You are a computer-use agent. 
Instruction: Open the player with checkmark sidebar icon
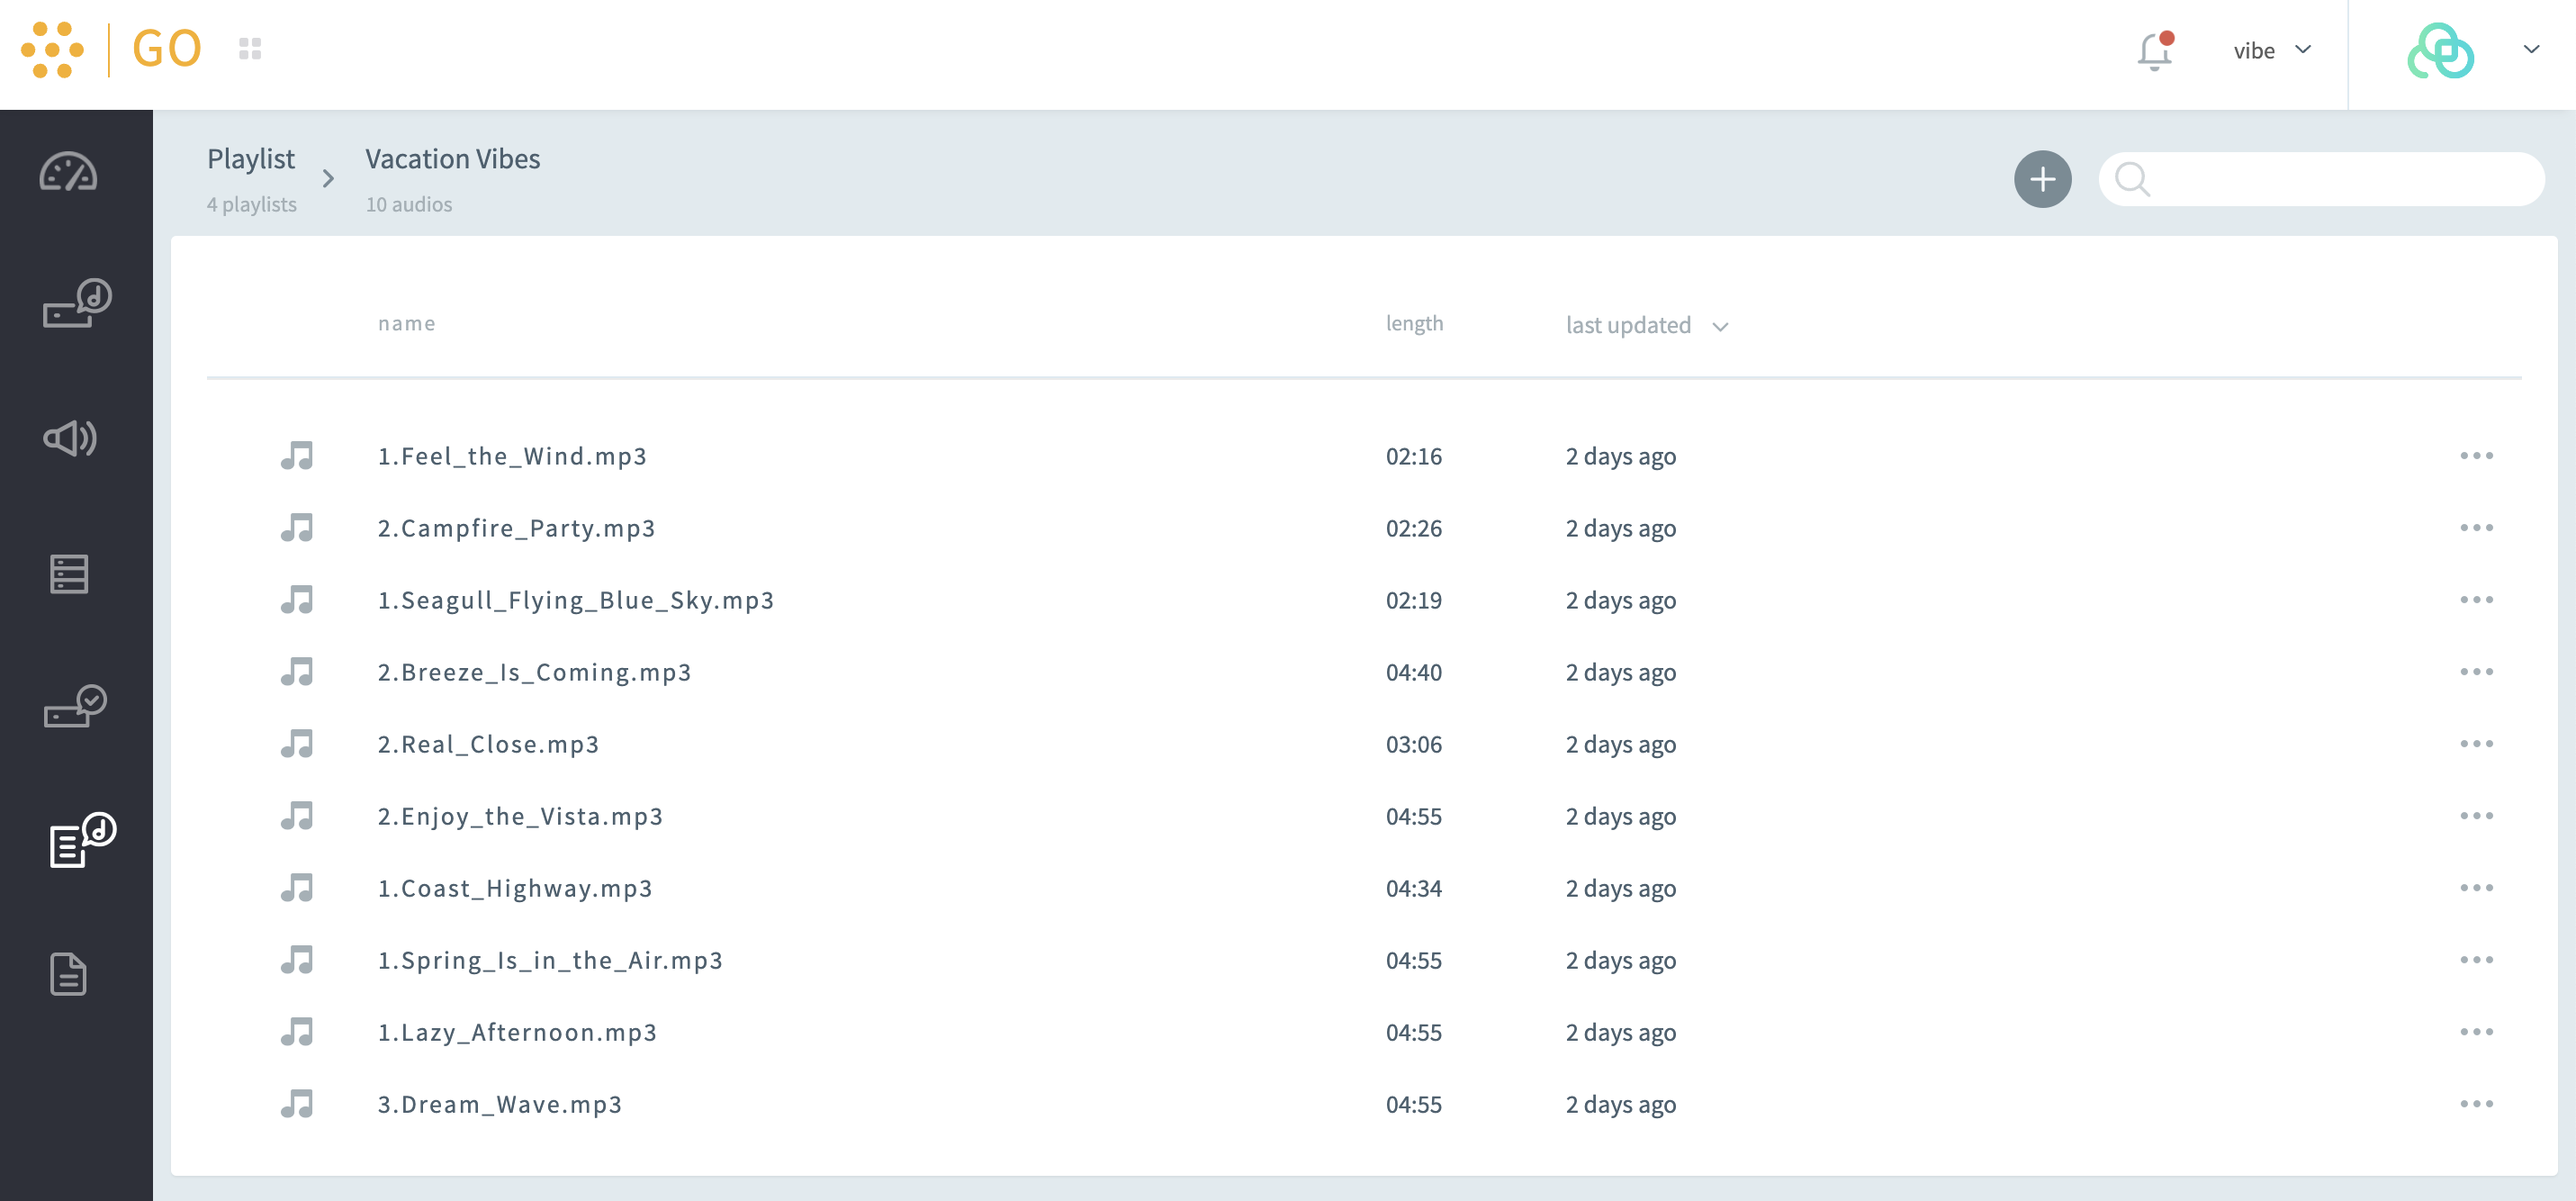76,706
